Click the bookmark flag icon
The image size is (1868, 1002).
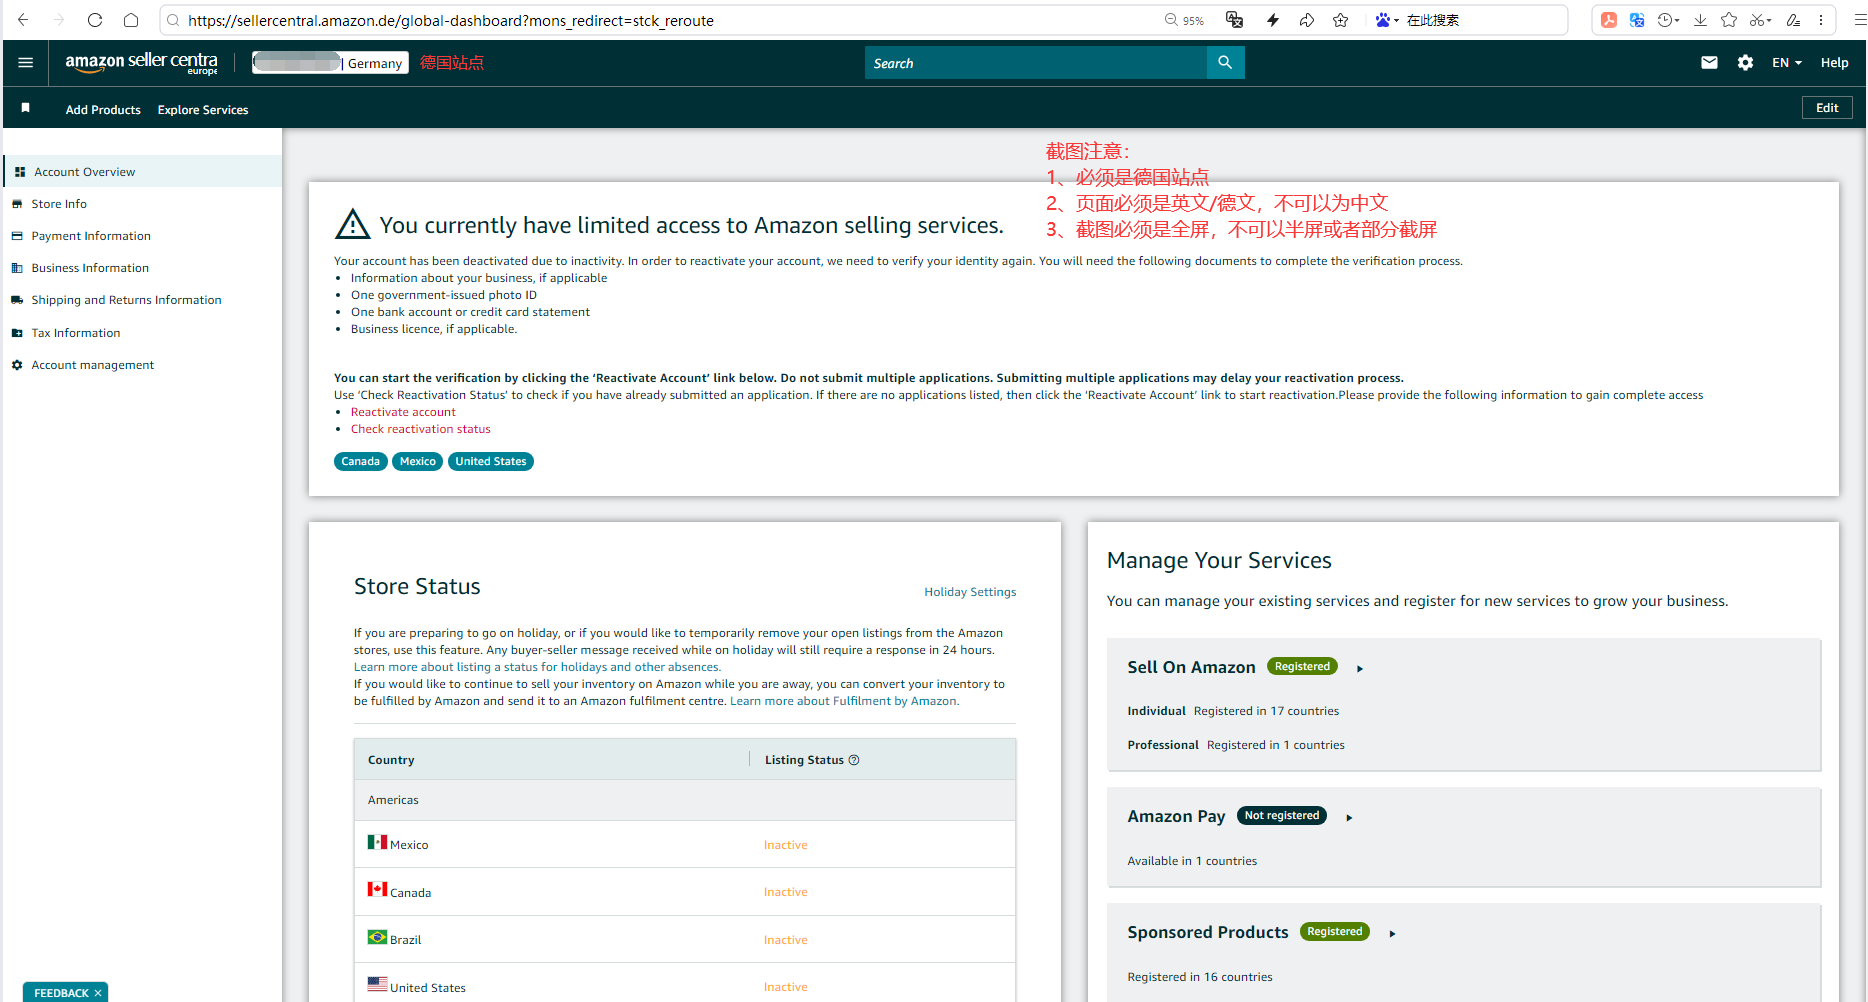[26, 108]
